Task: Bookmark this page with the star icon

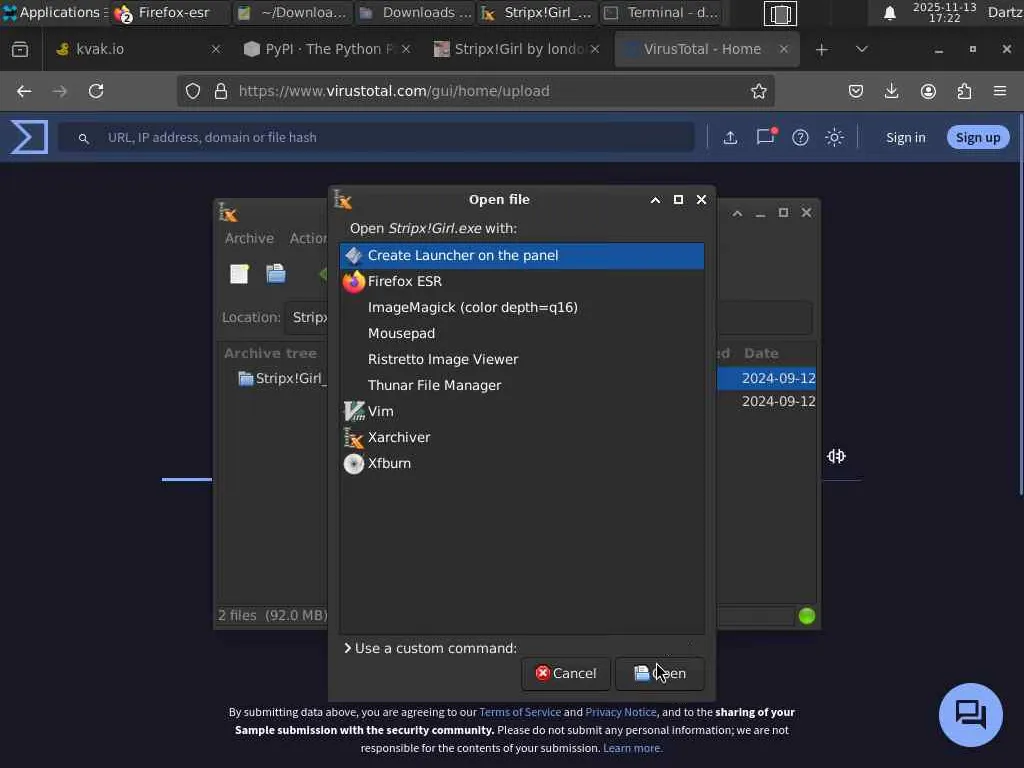Action: (758, 91)
